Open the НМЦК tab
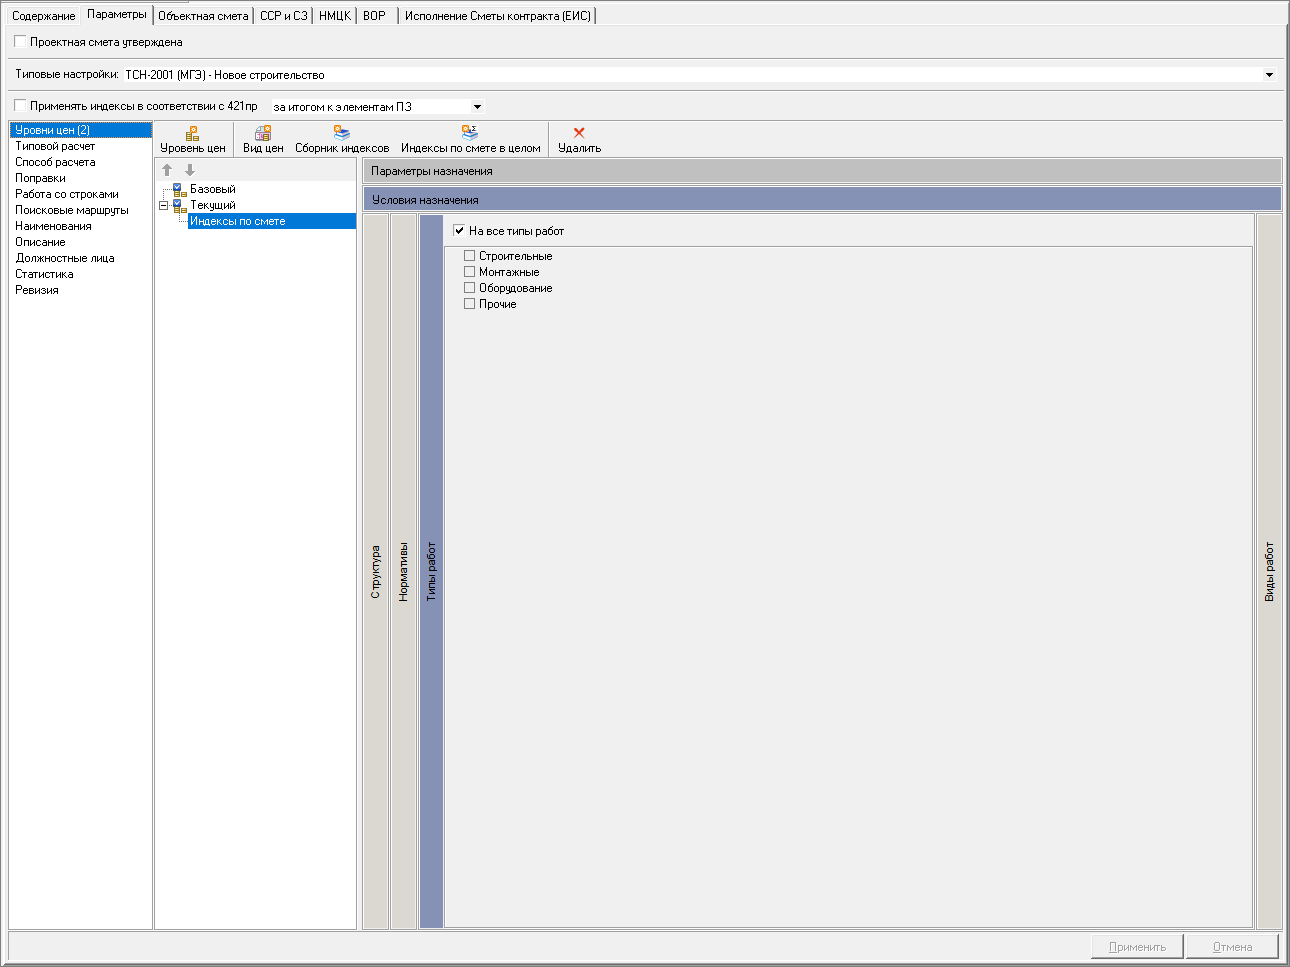The width and height of the screenshot is (1290, 967). (334, 16)
